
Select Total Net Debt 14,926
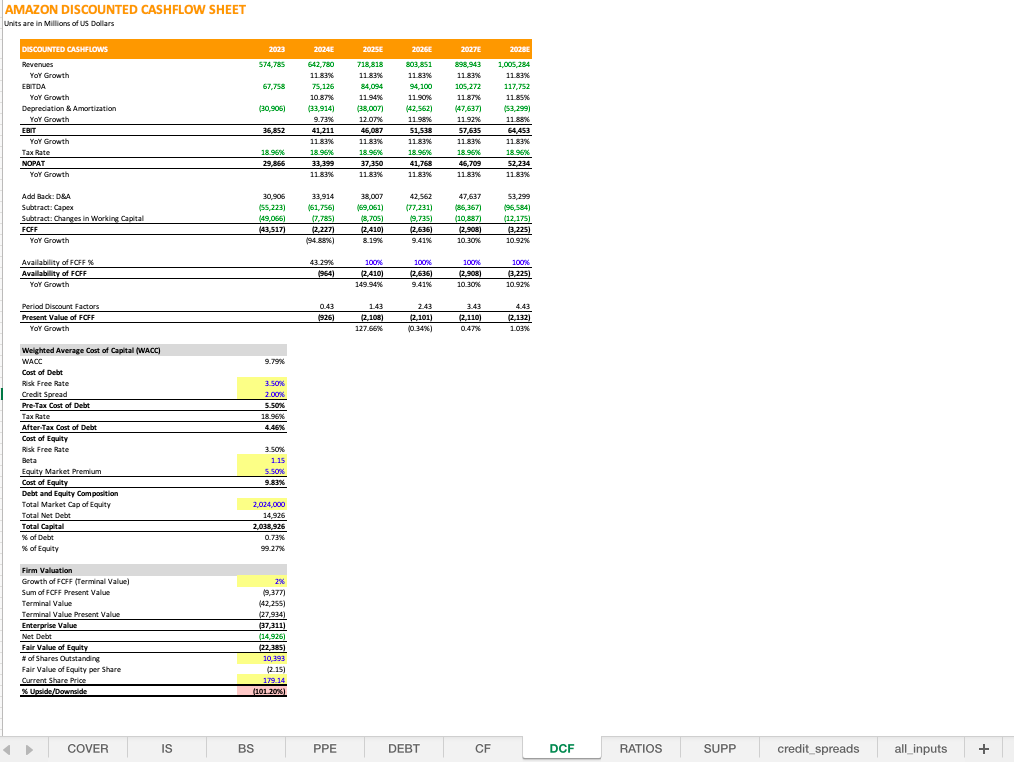[x=274, y=516]
